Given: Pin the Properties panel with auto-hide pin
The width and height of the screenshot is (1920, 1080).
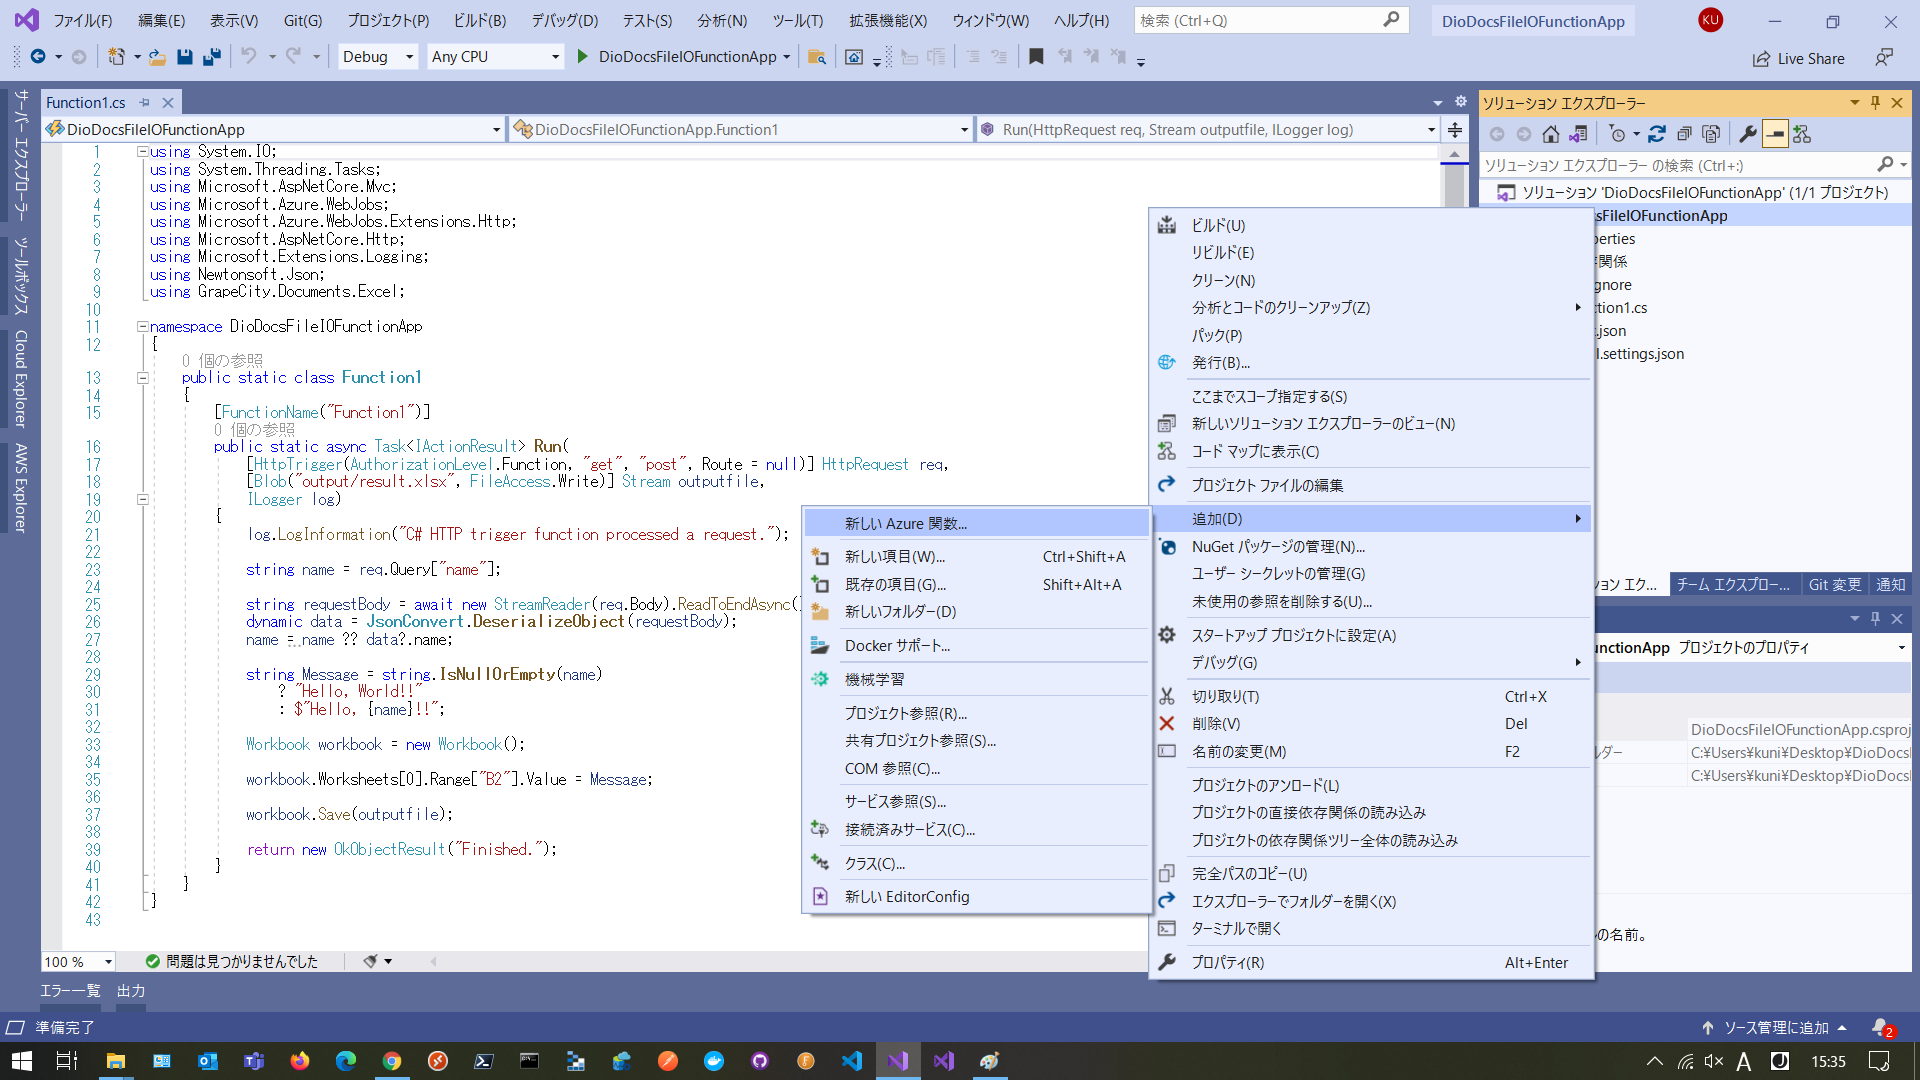Looking at the screenshot, I should 1875,619.
